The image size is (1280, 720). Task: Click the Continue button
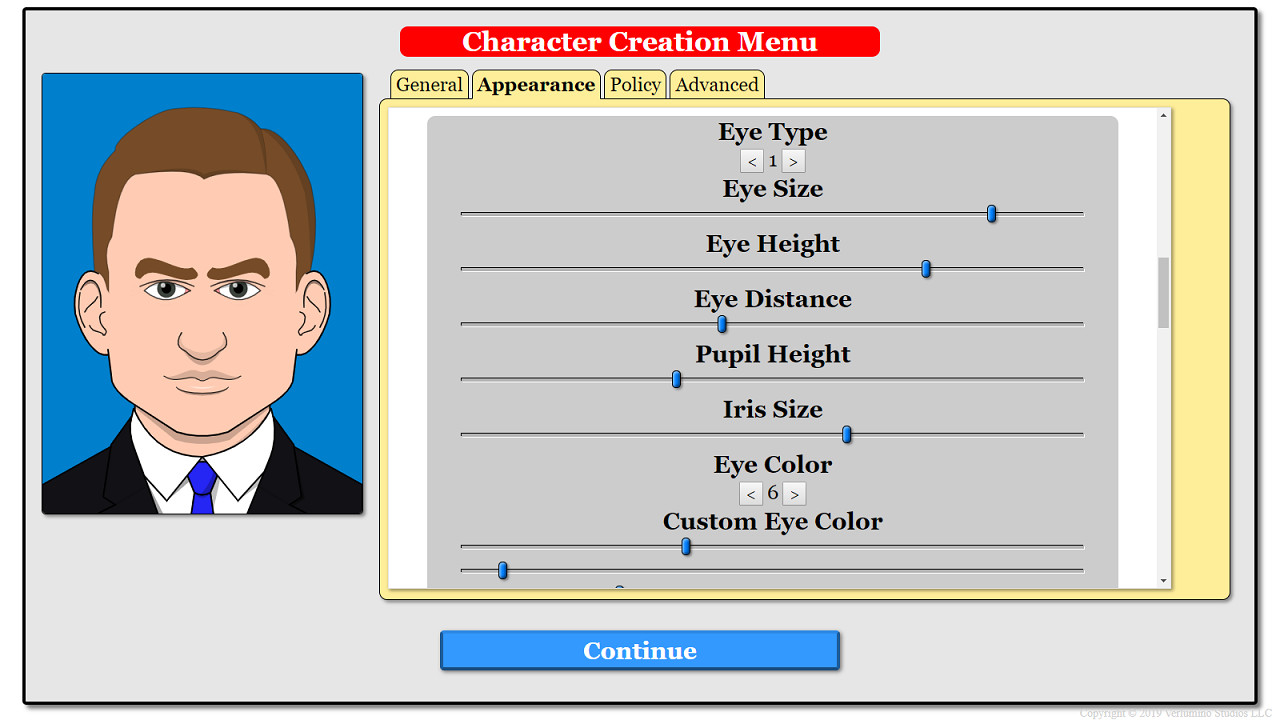click(x=640, y=650)
